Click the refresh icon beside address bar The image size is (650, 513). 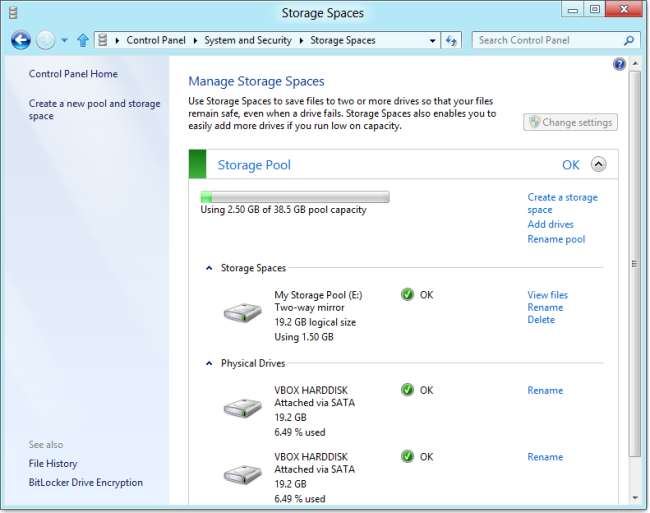pos(452,41)
